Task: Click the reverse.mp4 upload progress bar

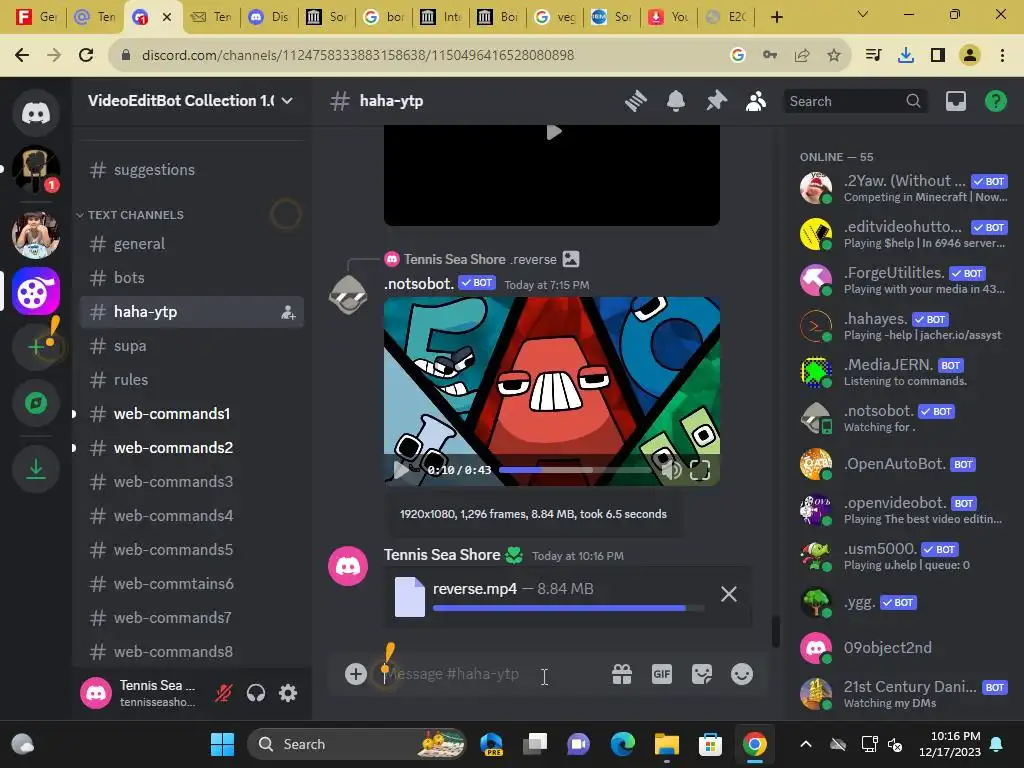Action: [x=568, y=608]
